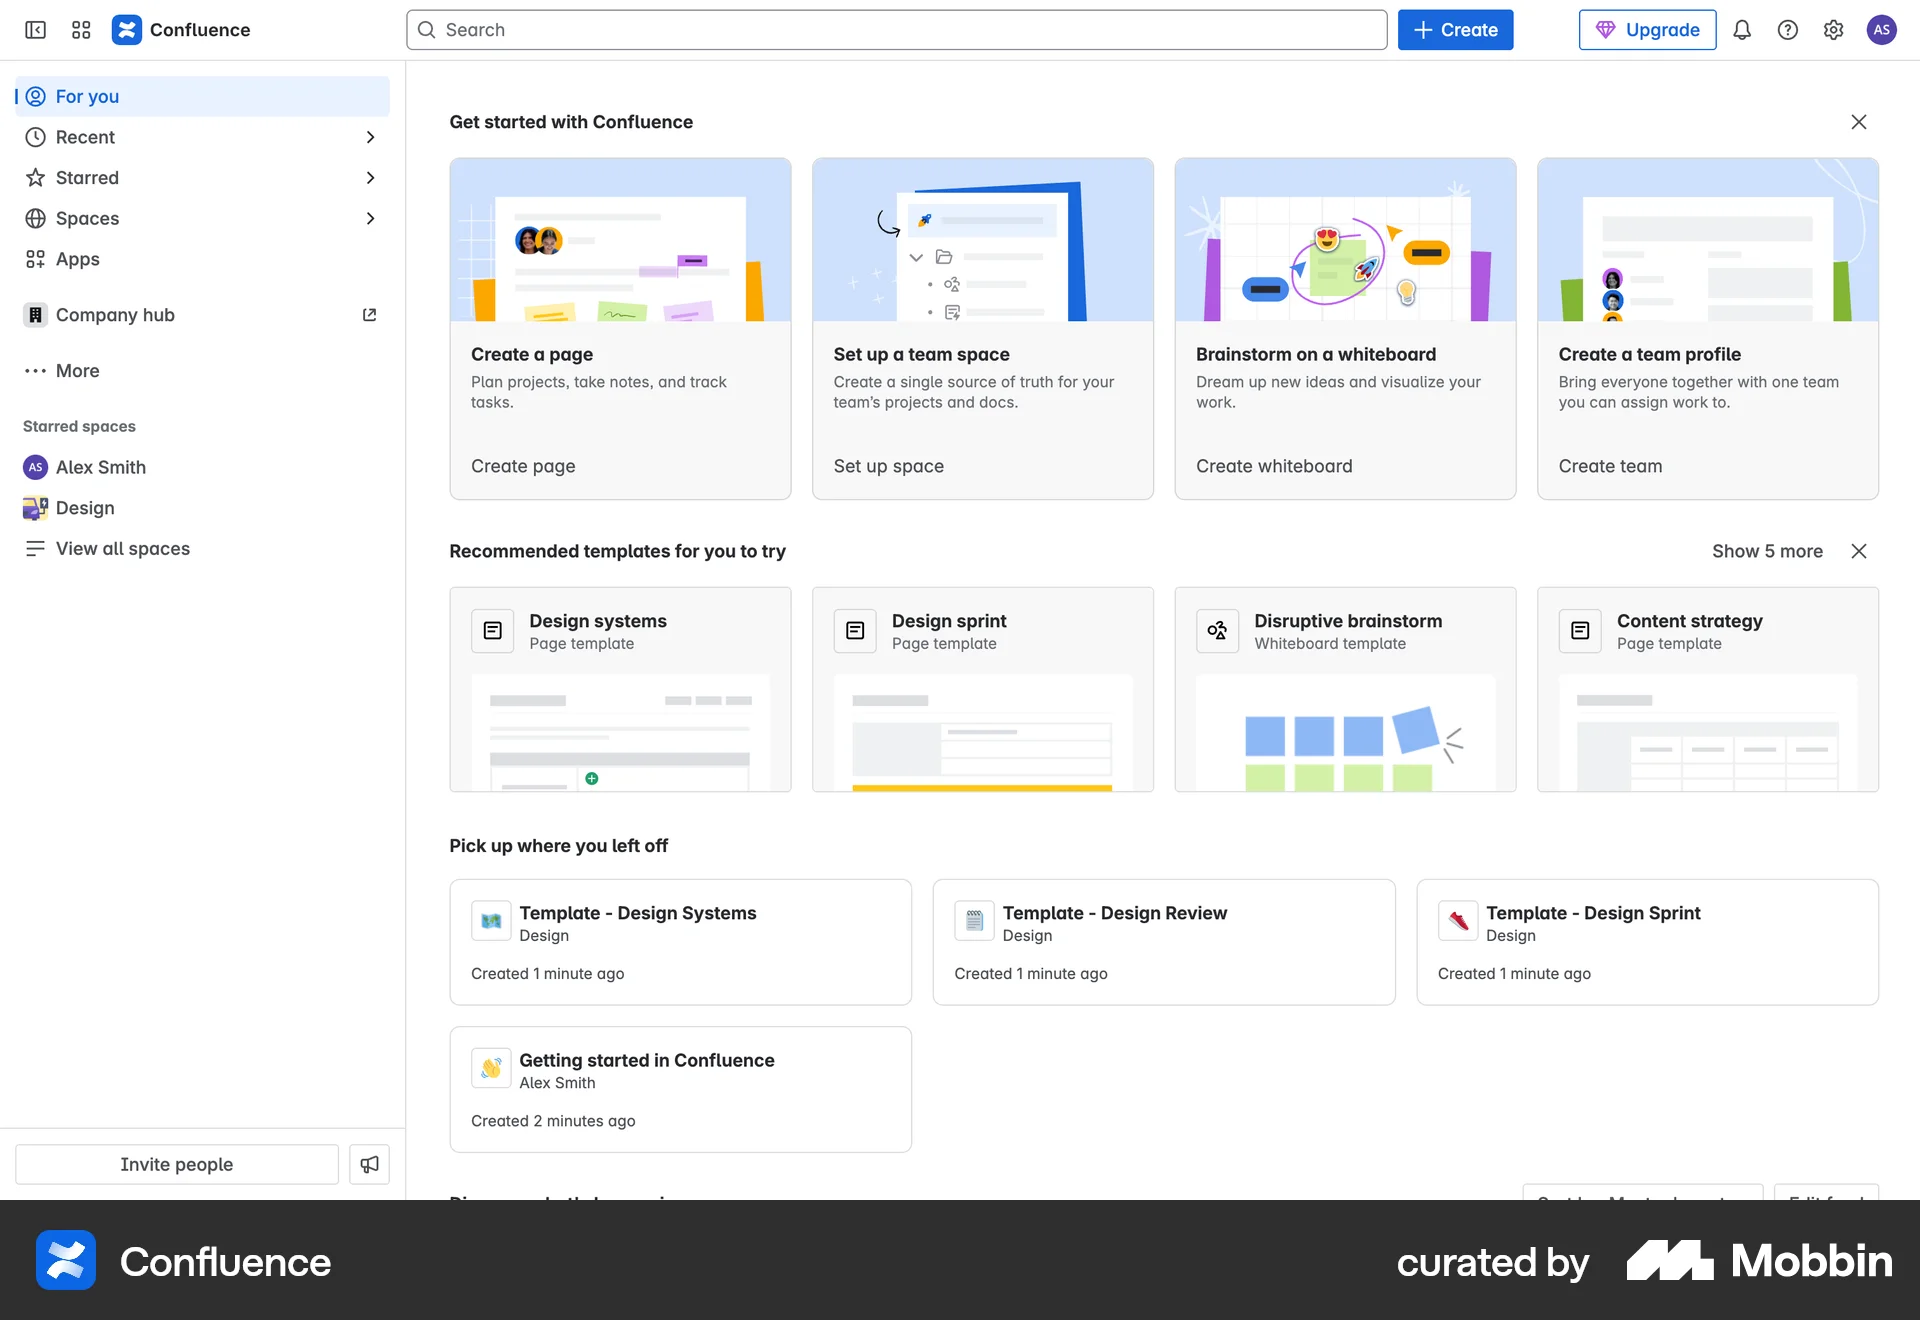1920x1320 pixels.
Task: Click the Upgrade button
Action: point(1647,30)
